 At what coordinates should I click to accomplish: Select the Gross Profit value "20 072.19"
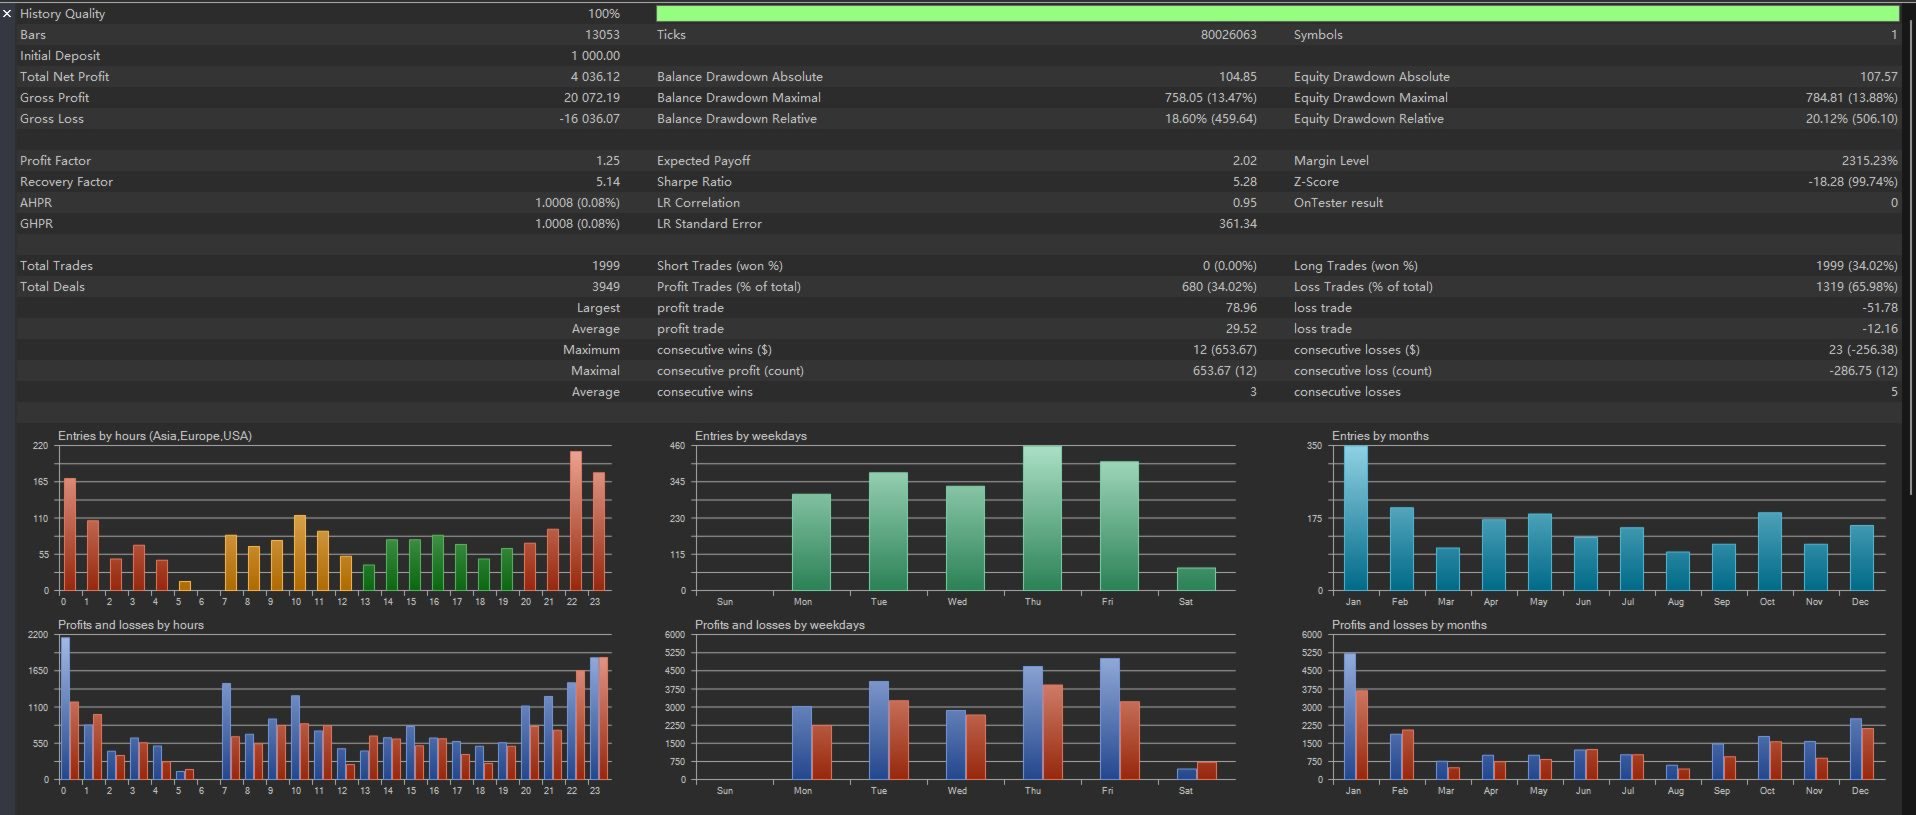[x=592, y=98]
